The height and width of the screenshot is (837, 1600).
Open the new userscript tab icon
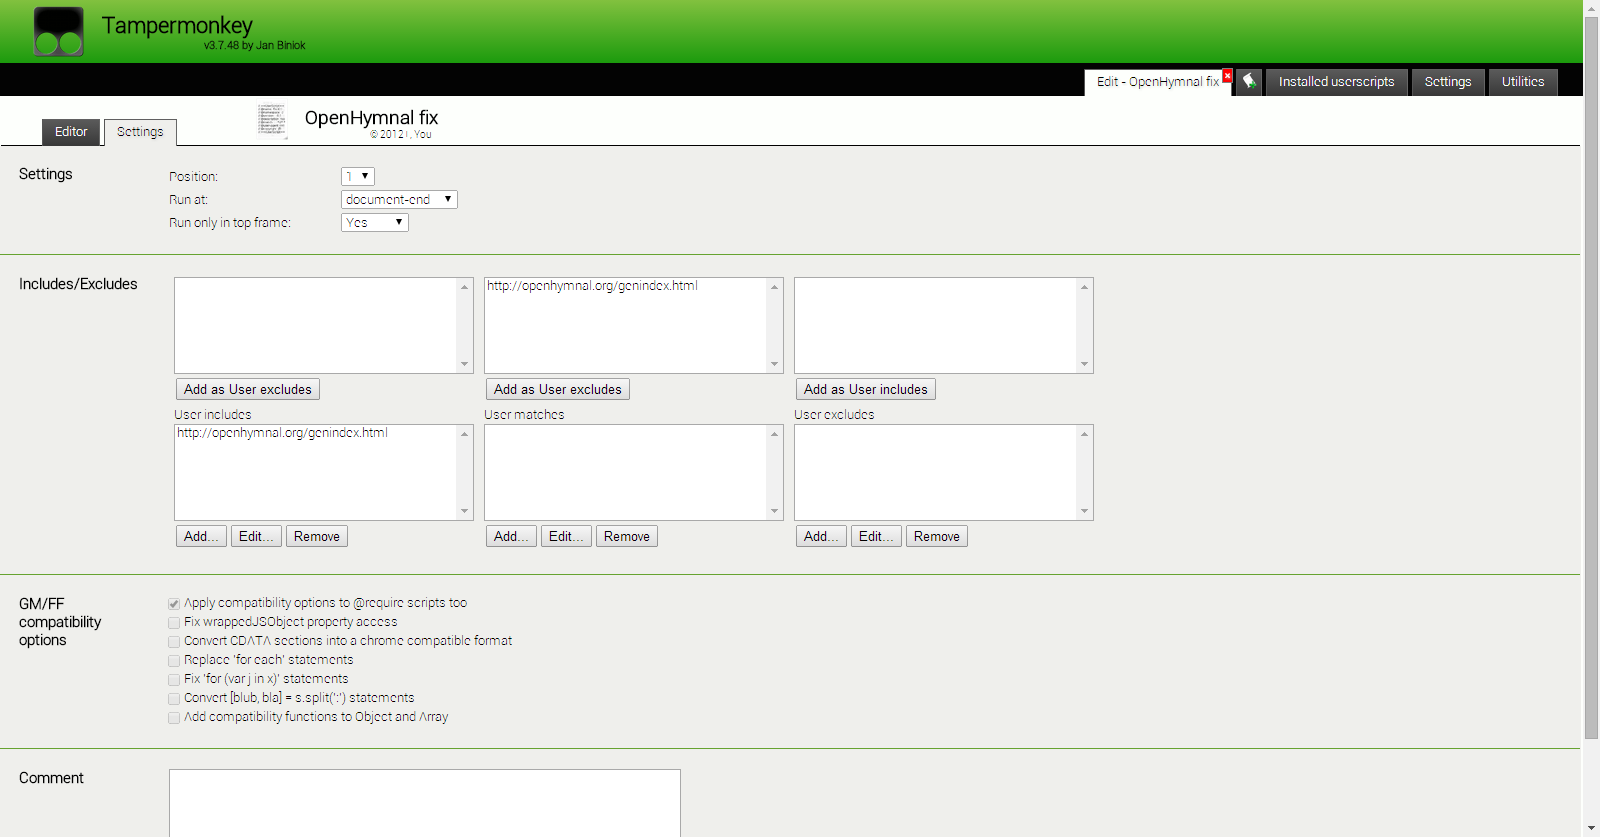[x=1249, y=82]
